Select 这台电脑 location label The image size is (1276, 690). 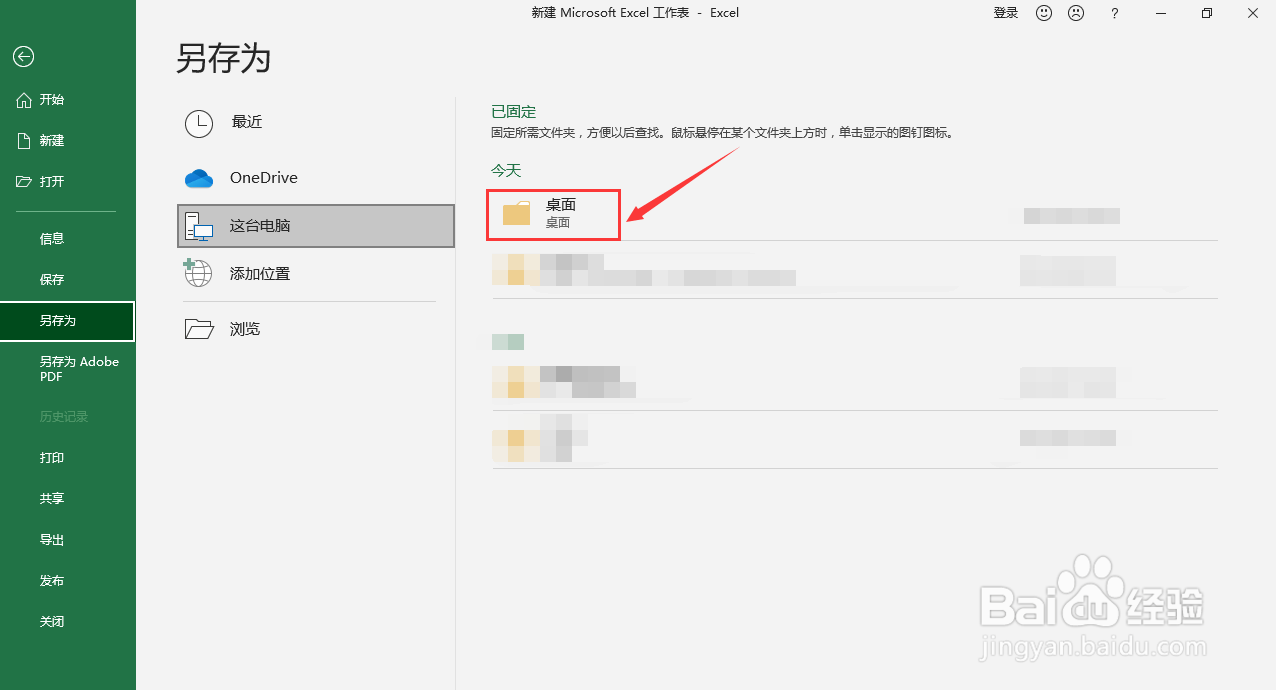click(260, 225)
